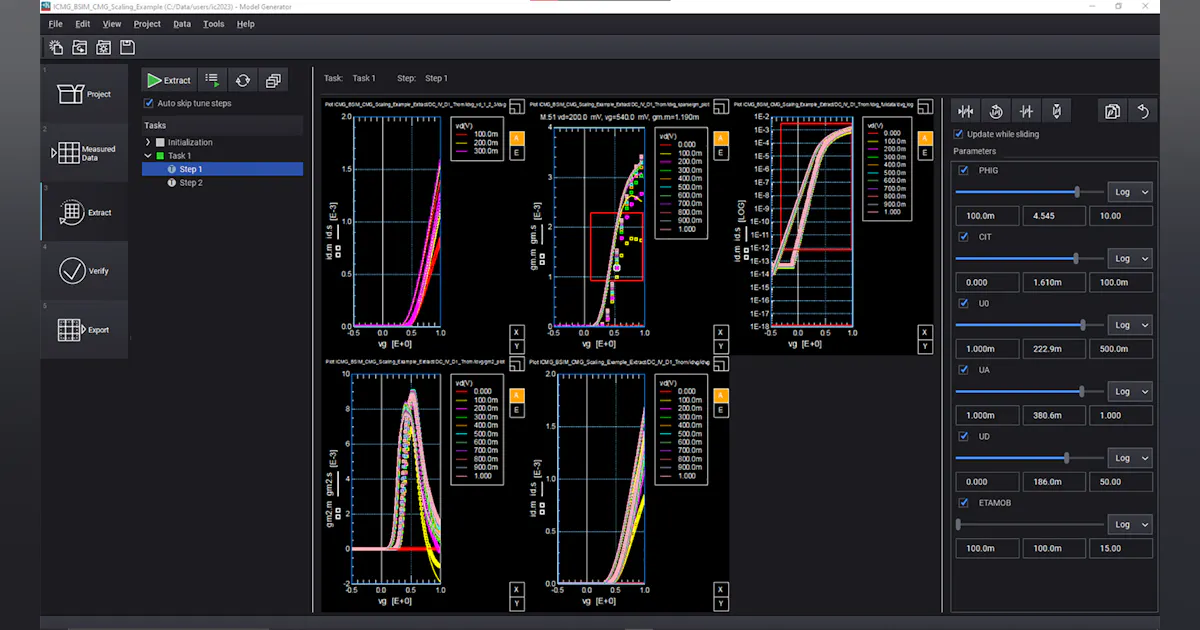Click the PHIG slider track
Screen dimensions: 1200x630
tap(1028, 191)
